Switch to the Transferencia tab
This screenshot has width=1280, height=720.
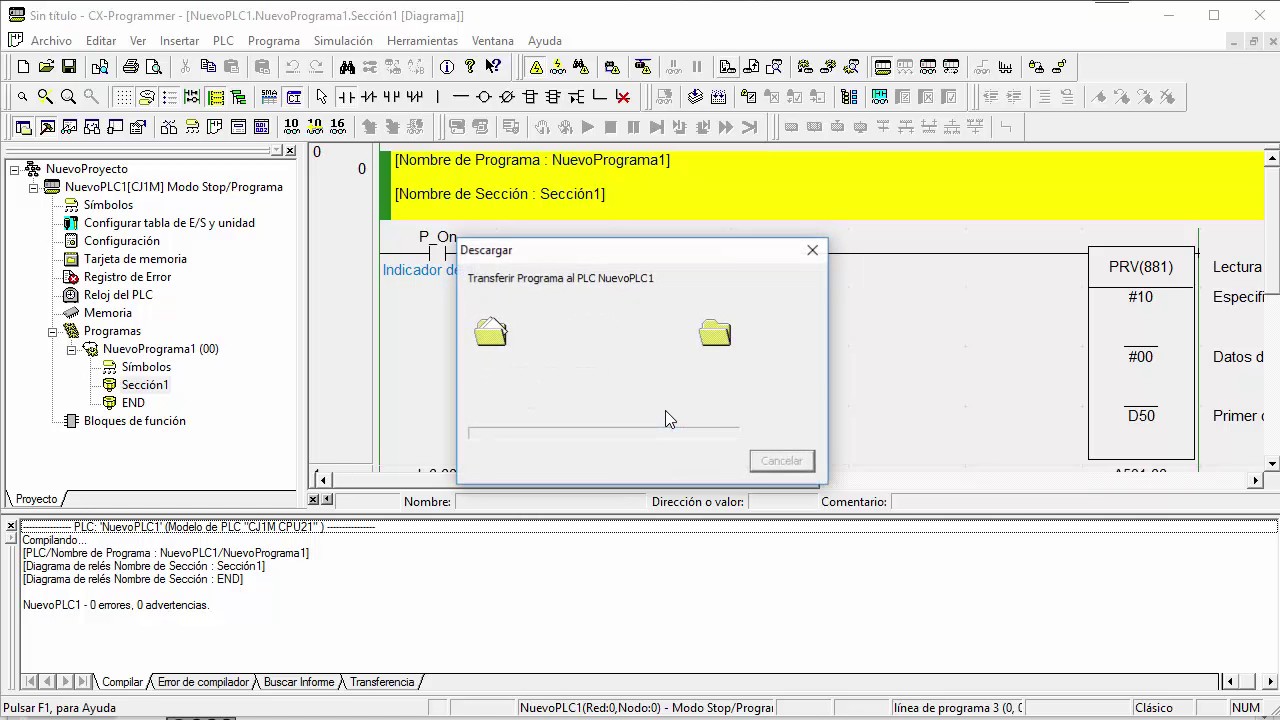(382, 682)
